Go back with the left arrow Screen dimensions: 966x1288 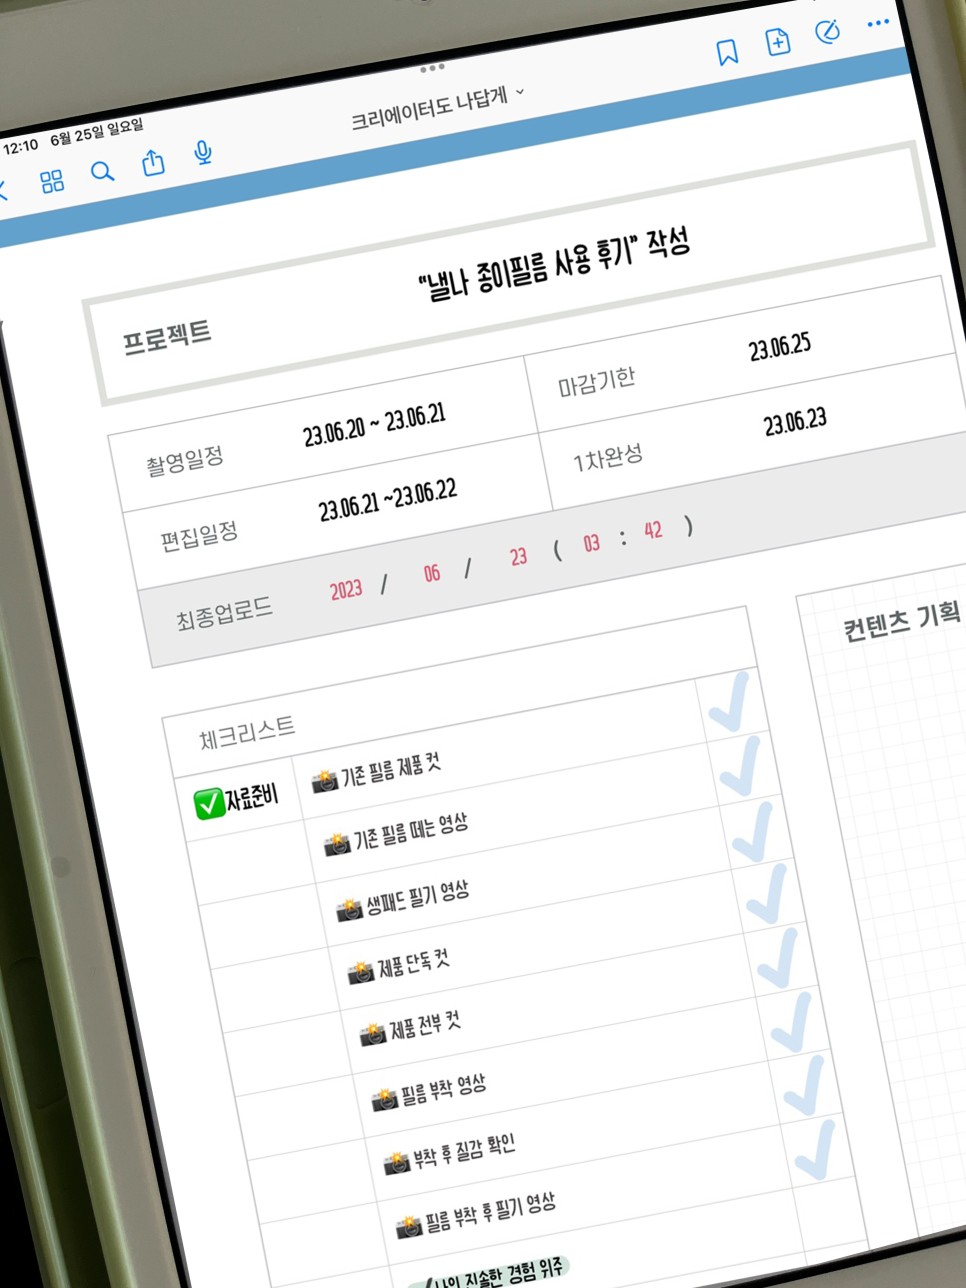tap(3, 190)
